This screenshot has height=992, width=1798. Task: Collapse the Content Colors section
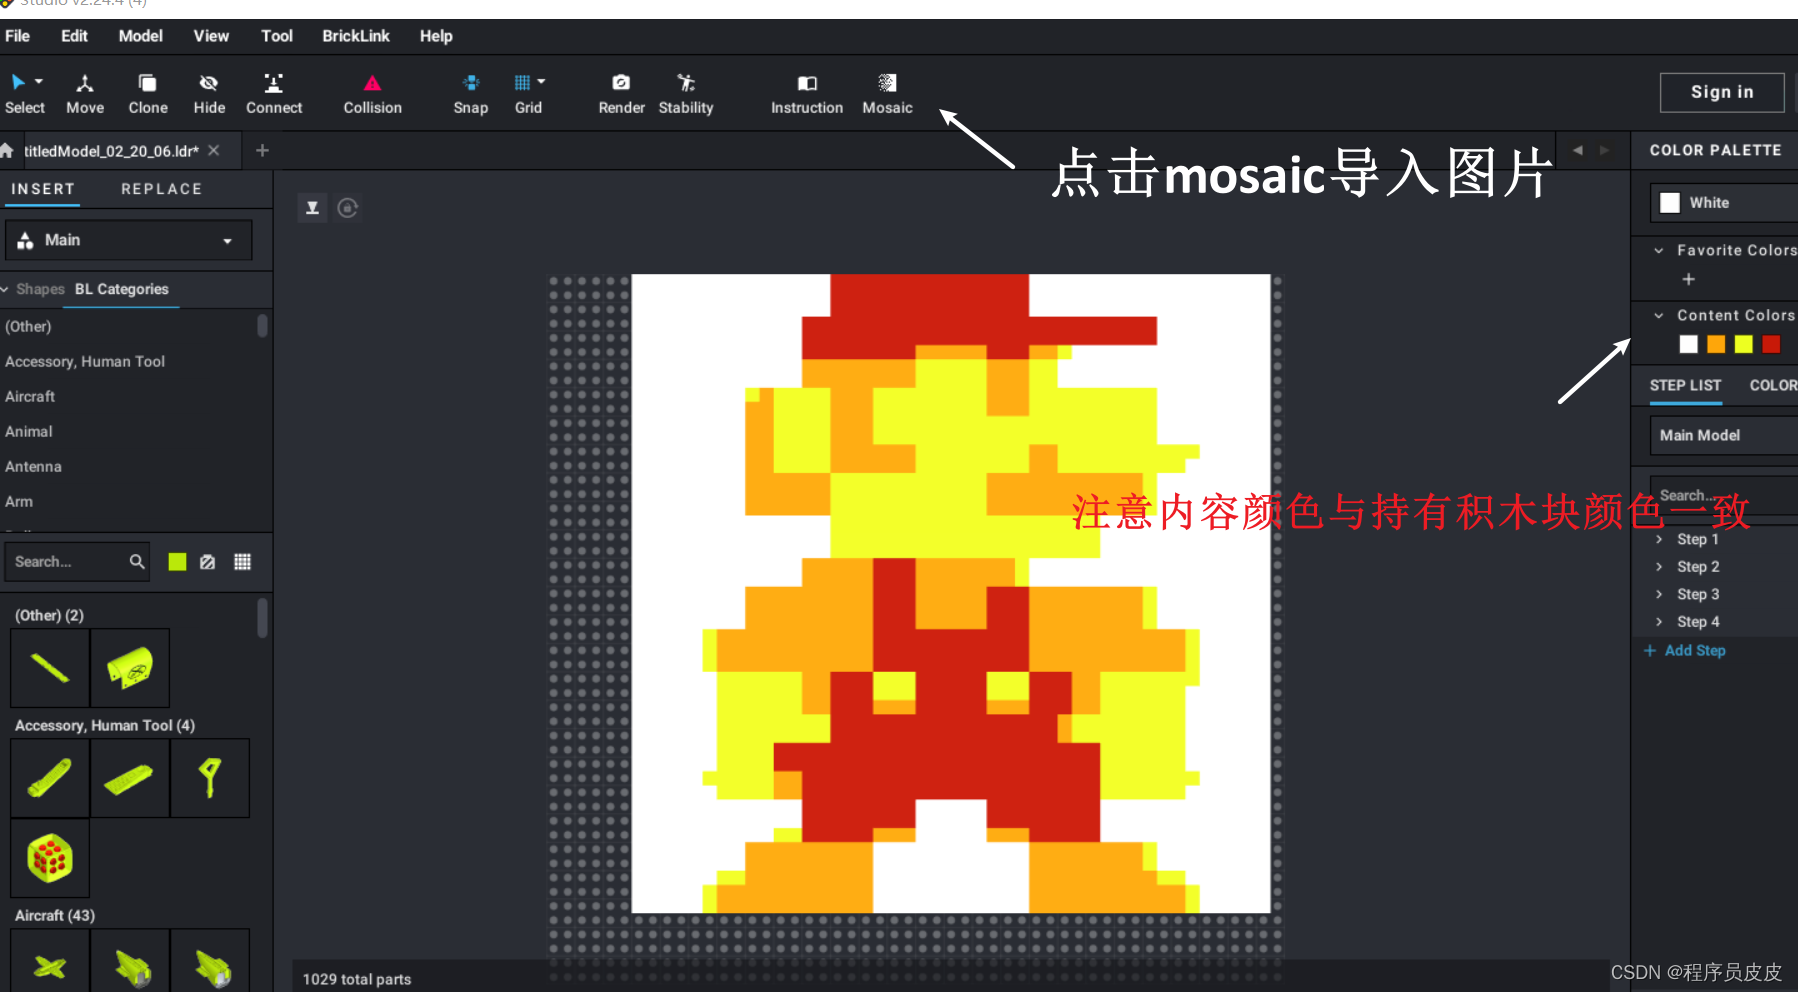(1659, 316)
